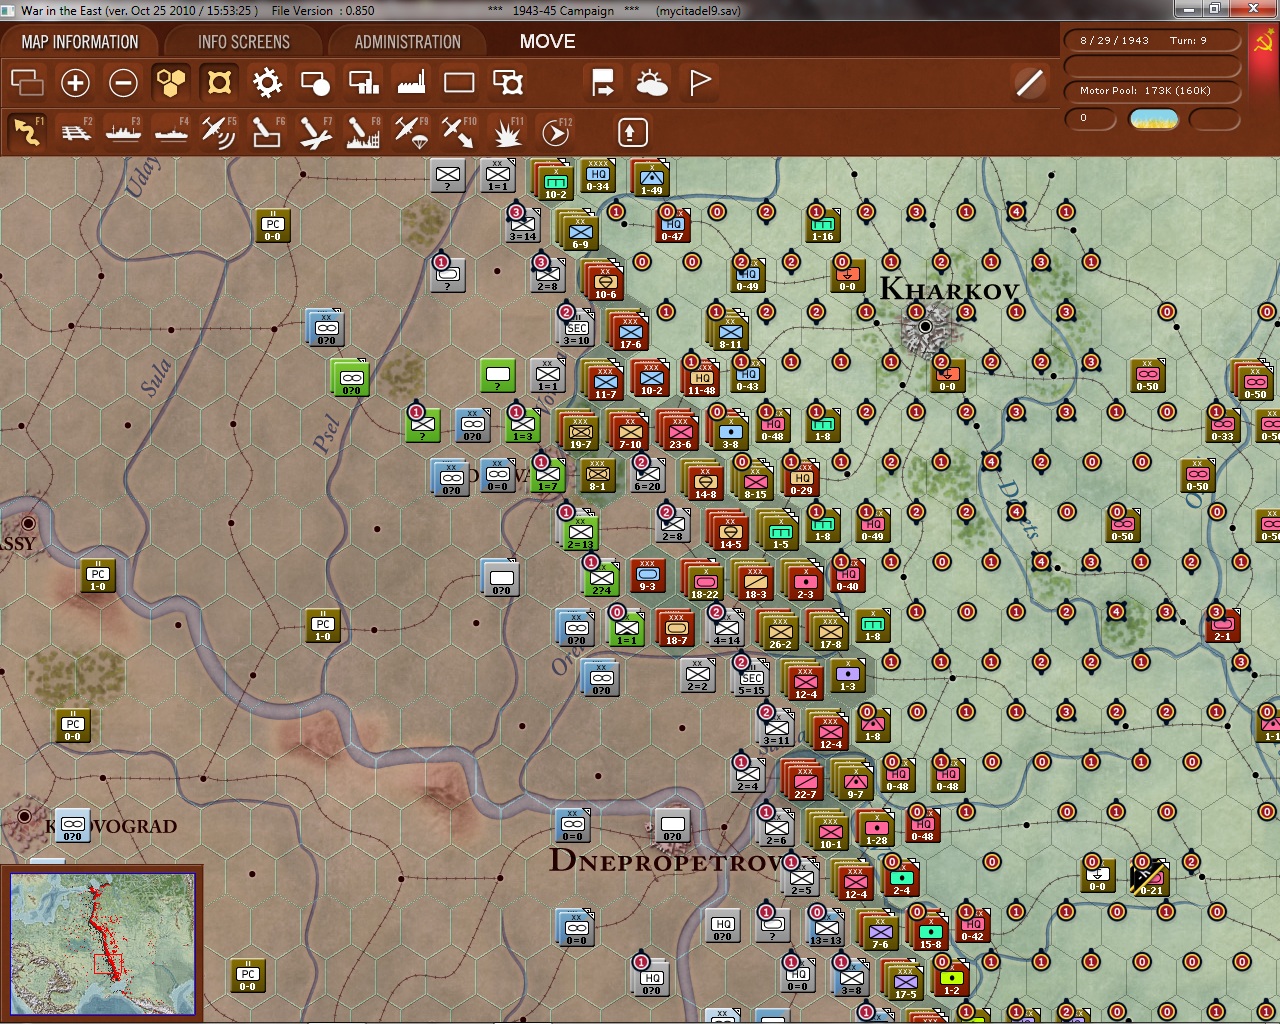This screenshot has width=1280, height=1024.
Task: Select F10 air transfer mode icon
Action: tap(459, 132)
